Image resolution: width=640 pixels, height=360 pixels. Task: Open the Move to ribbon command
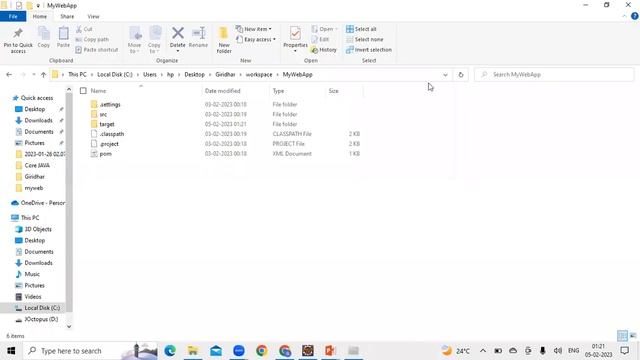tap(135, 40)
